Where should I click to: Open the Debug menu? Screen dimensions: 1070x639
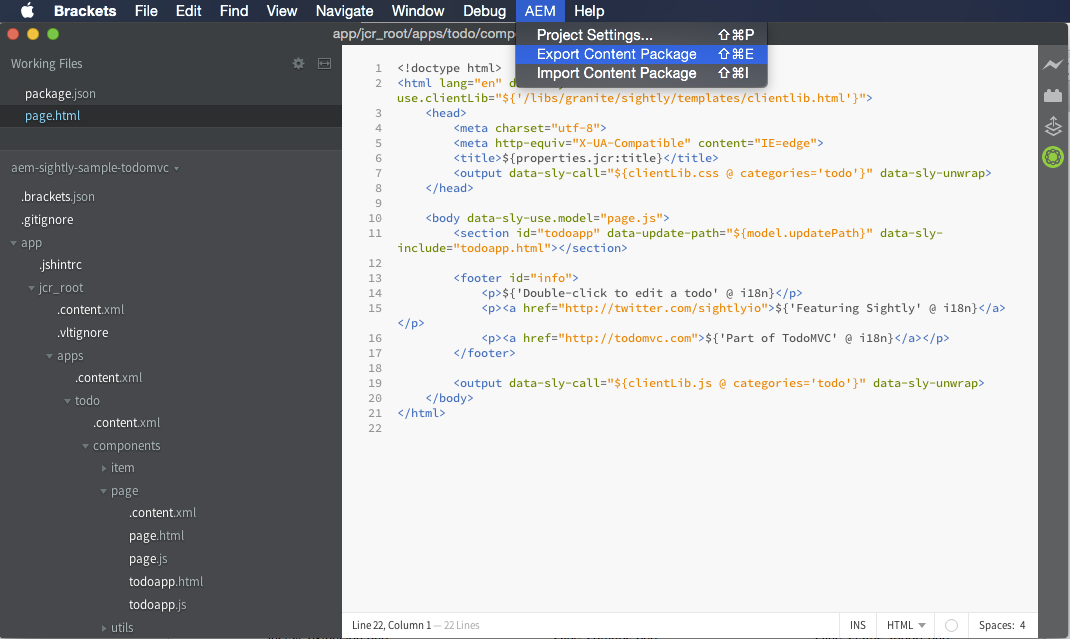pyautogui.click(x=485, y=11)
